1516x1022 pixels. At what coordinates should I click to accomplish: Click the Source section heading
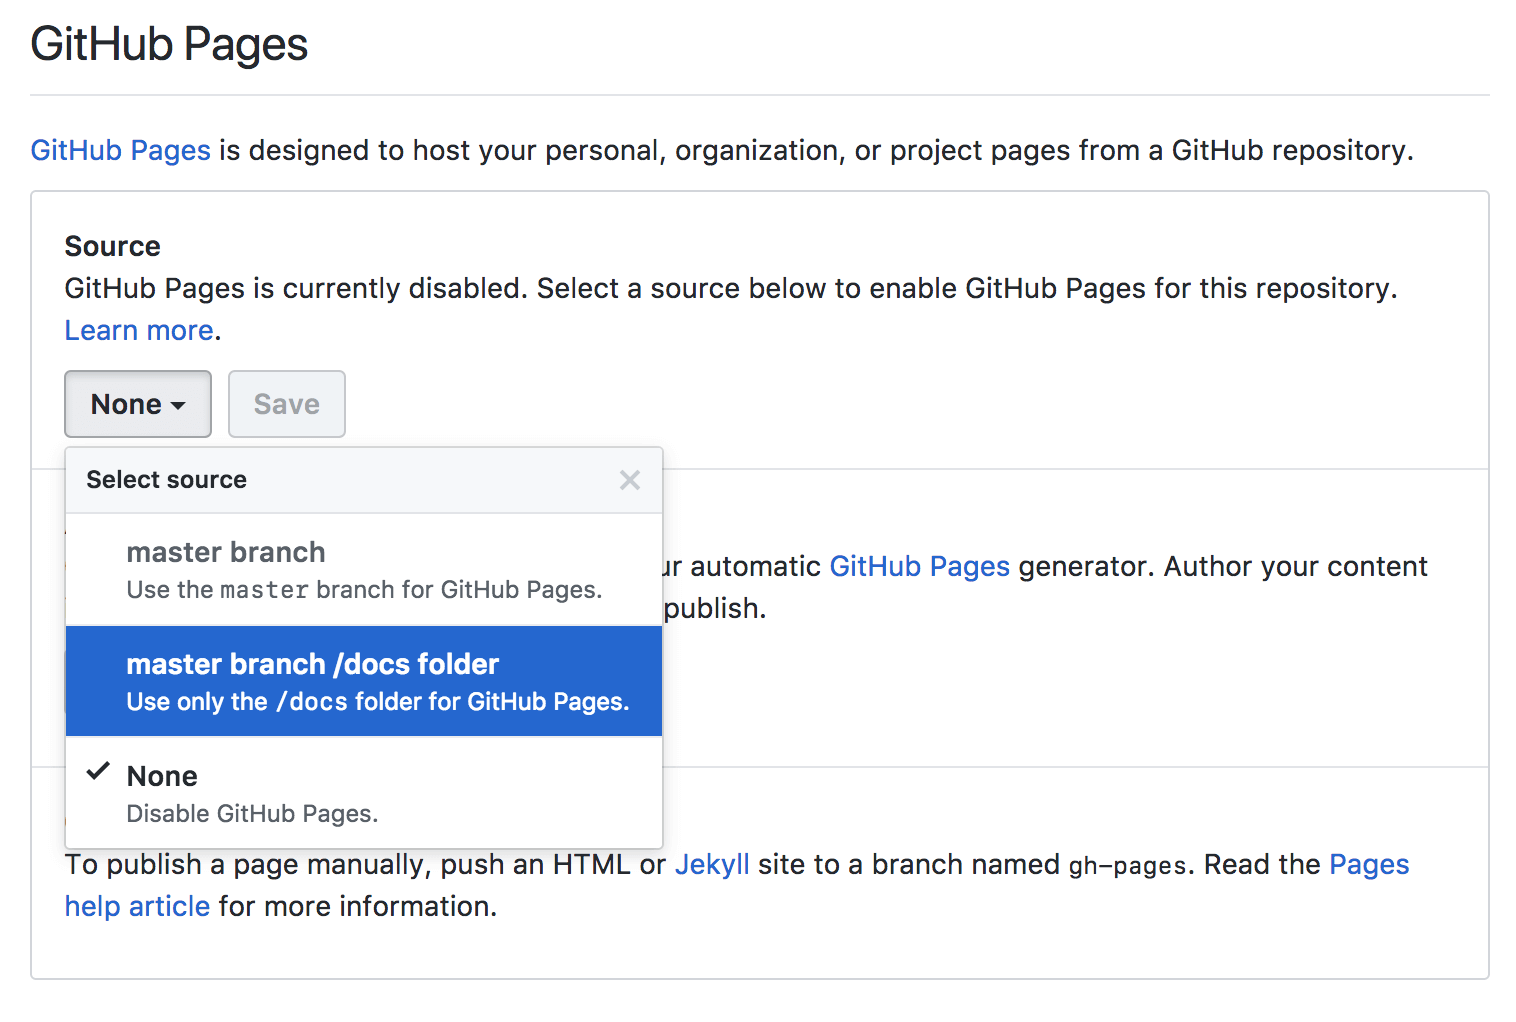(x=113, y=246)
